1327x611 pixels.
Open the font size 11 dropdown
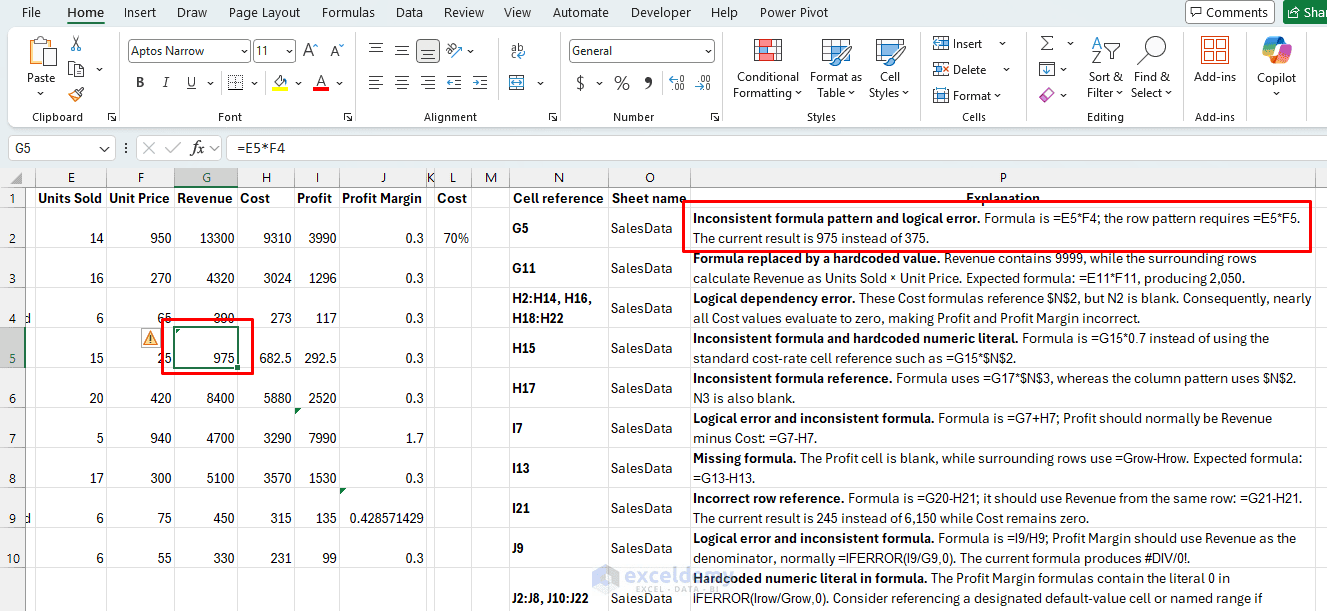pyautogui.click(x=289, y=51)
